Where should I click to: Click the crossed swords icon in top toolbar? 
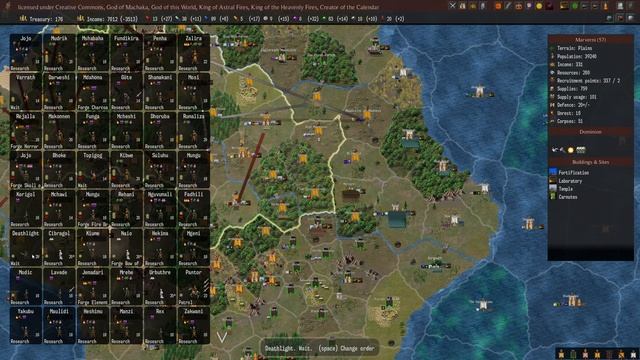452,6
